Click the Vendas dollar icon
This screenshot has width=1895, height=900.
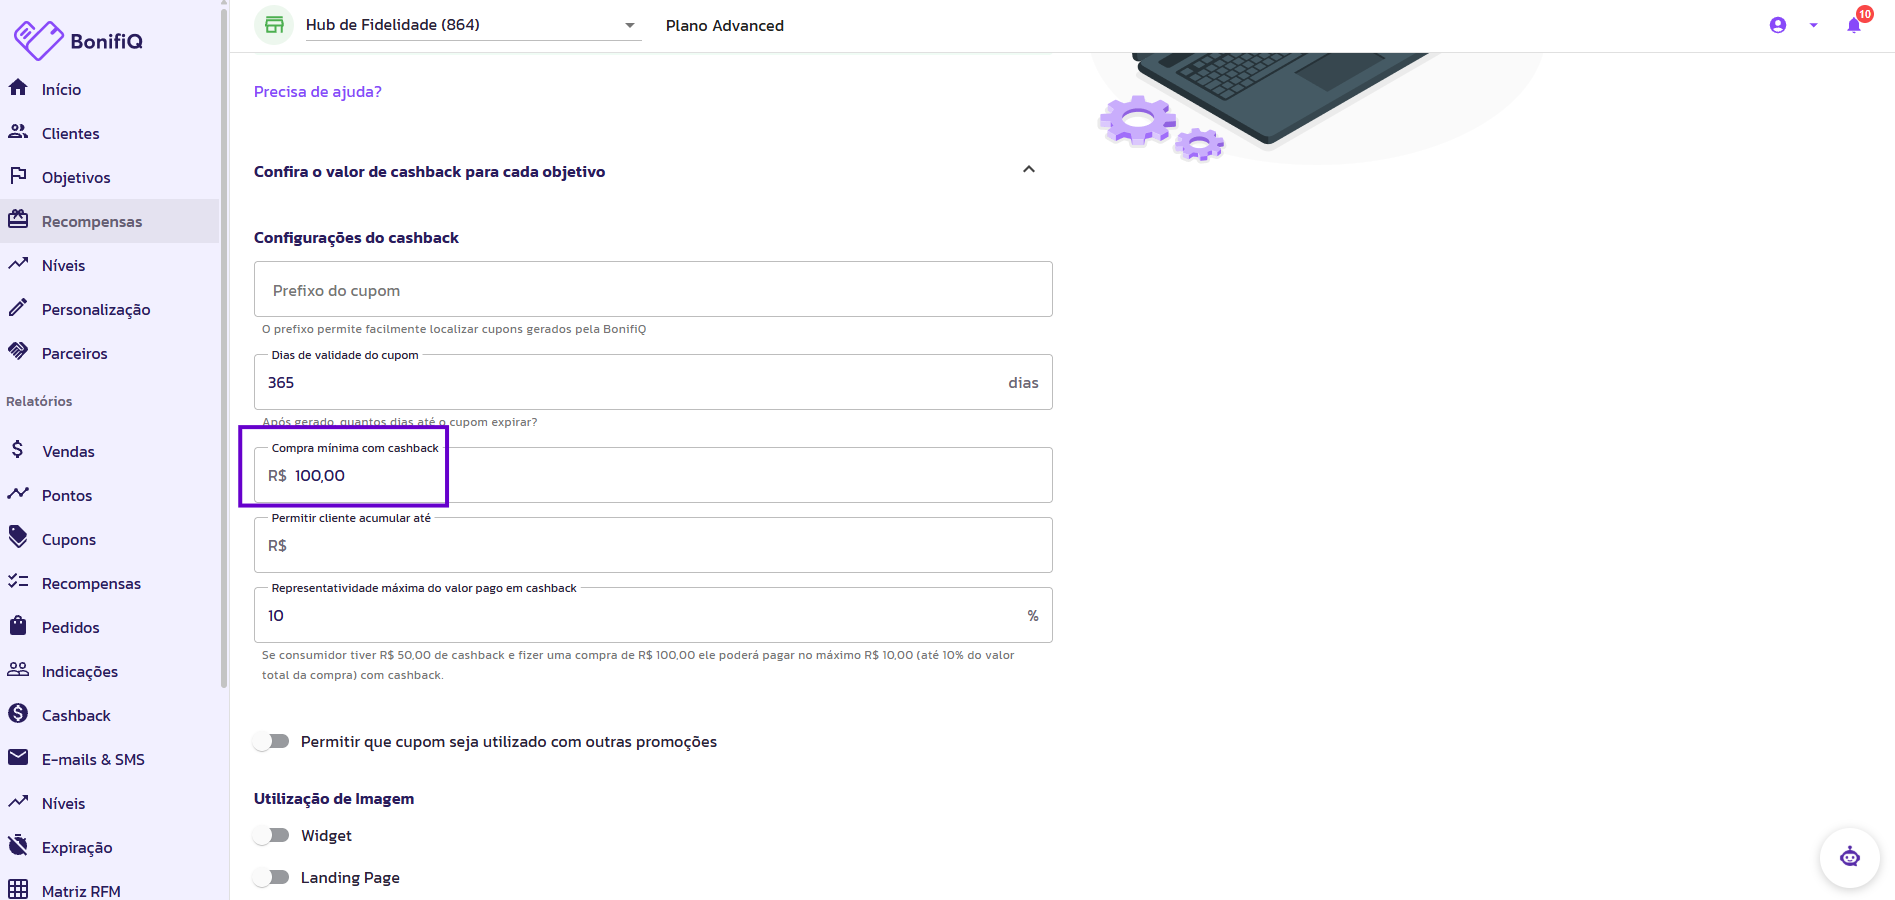pos(18,450)
